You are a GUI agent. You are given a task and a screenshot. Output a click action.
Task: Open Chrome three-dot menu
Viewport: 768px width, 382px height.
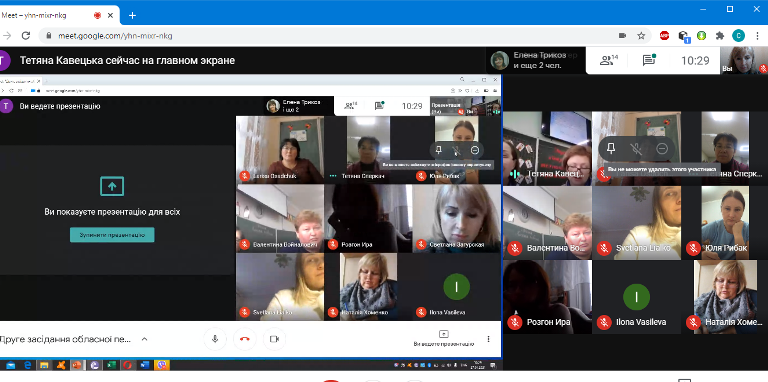[757, 36]
